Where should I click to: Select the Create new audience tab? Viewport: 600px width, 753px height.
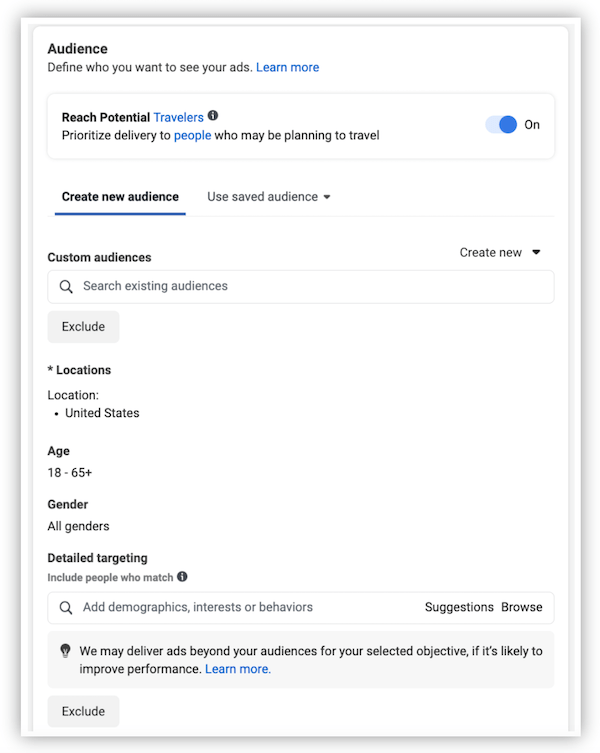pos(120,197)
